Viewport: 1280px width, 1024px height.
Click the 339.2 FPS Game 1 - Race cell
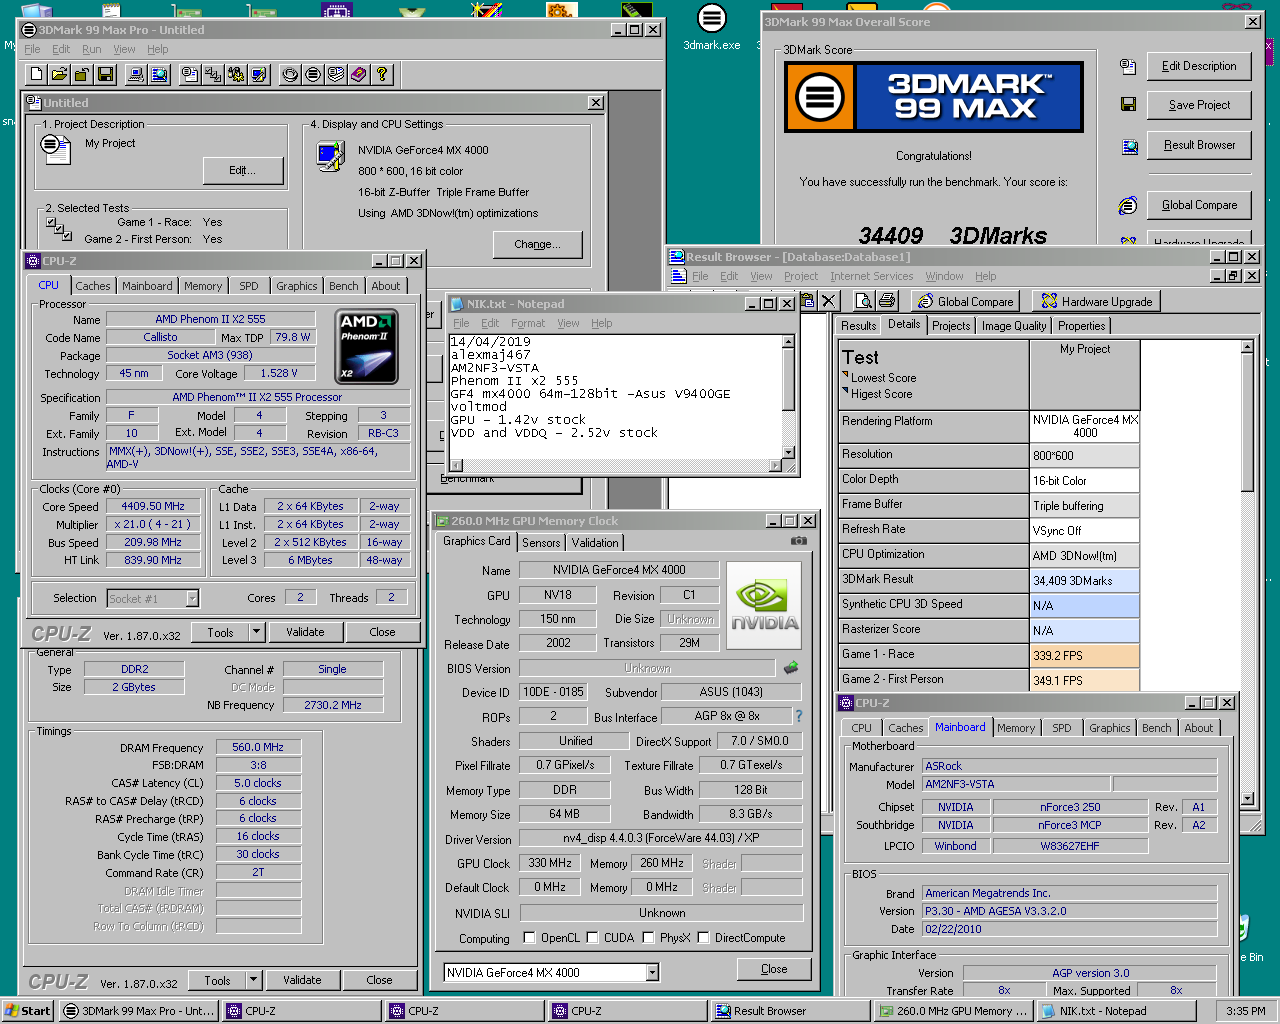(x=1085, y=656)
